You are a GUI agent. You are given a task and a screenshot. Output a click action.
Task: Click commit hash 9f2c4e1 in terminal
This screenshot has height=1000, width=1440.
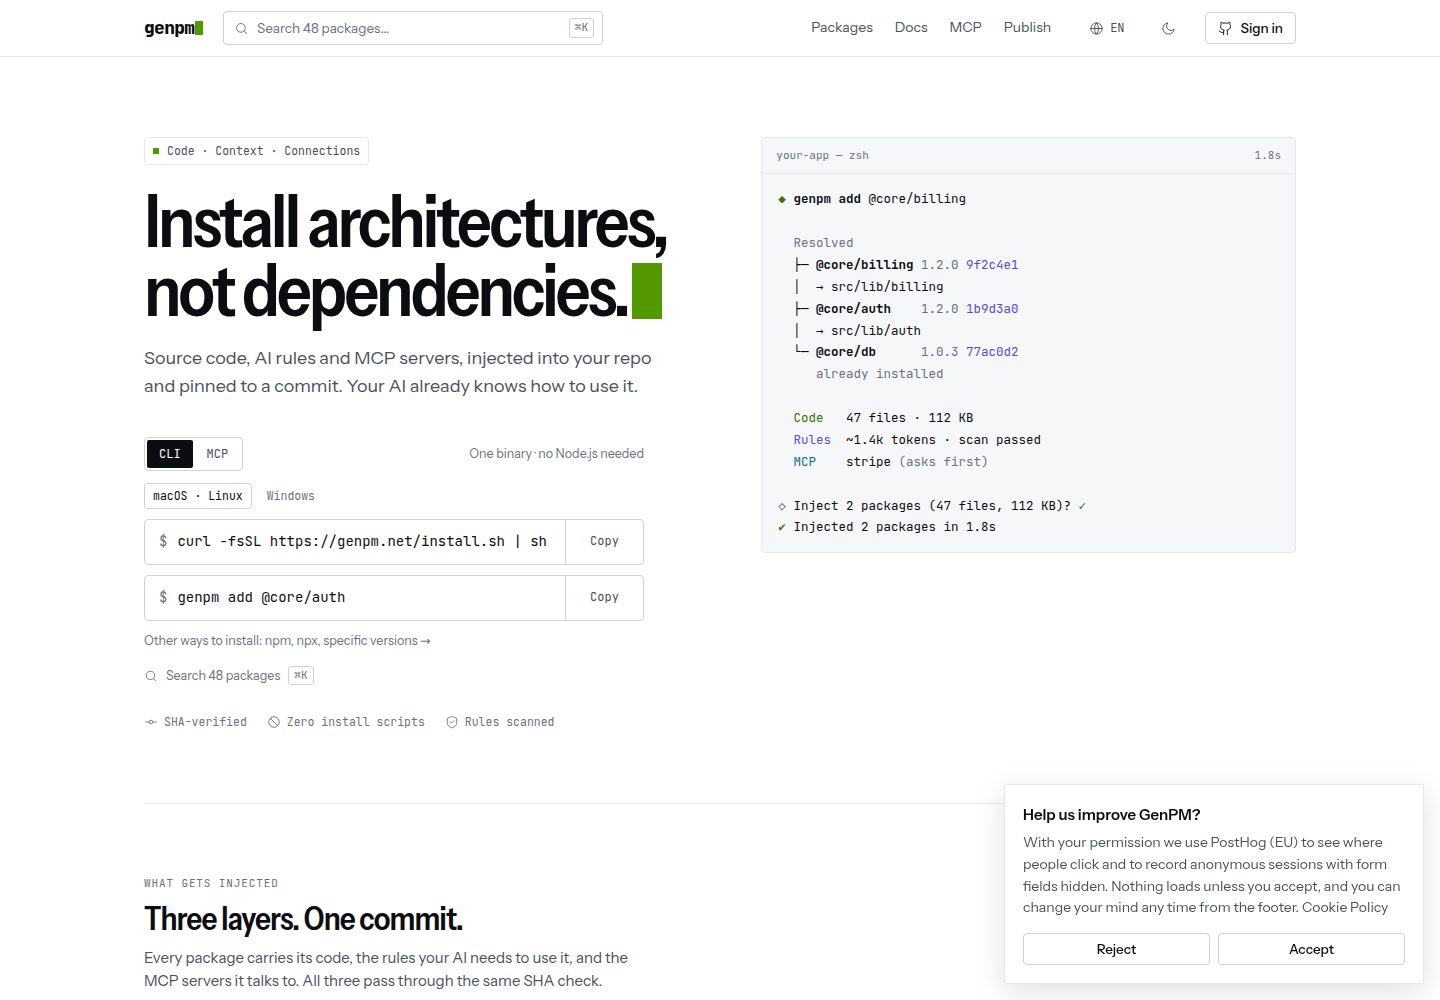click(992, 265)
